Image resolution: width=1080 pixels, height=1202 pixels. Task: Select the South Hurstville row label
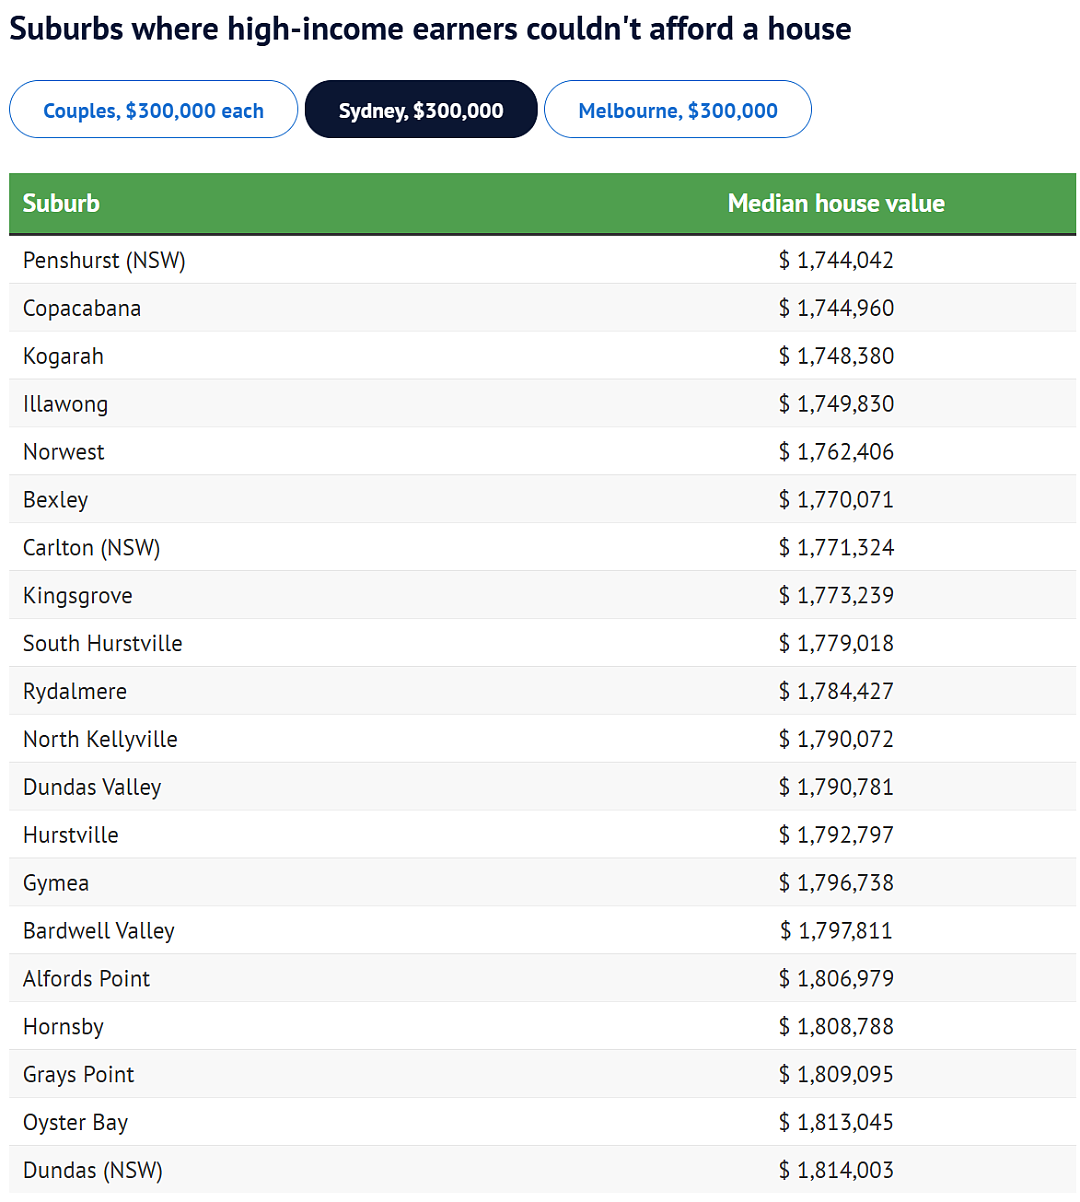(x=102, y=643)
